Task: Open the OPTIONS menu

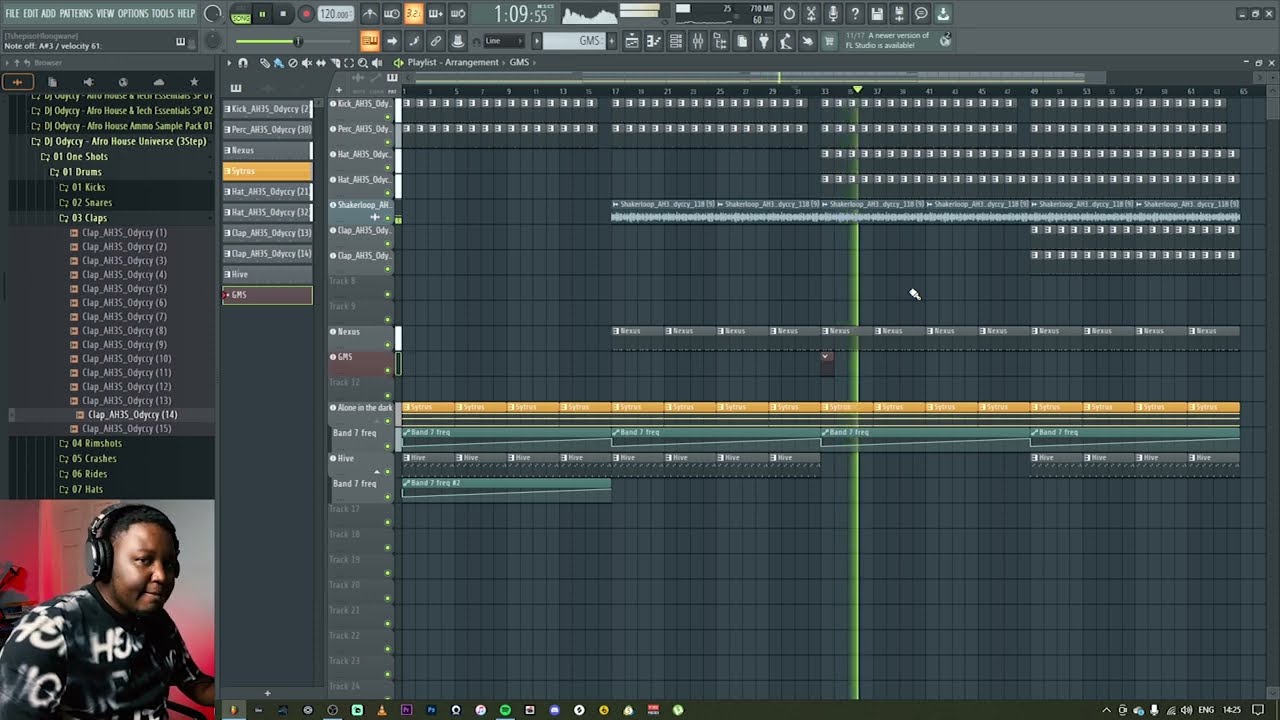Action: tap(133, 14)
